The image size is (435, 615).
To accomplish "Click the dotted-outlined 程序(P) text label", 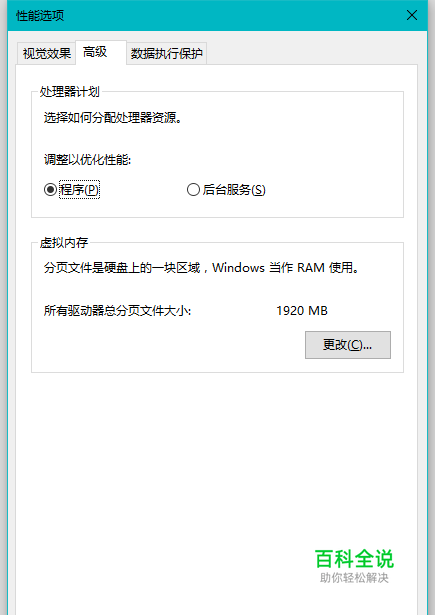I will click(x=79, y=190).
